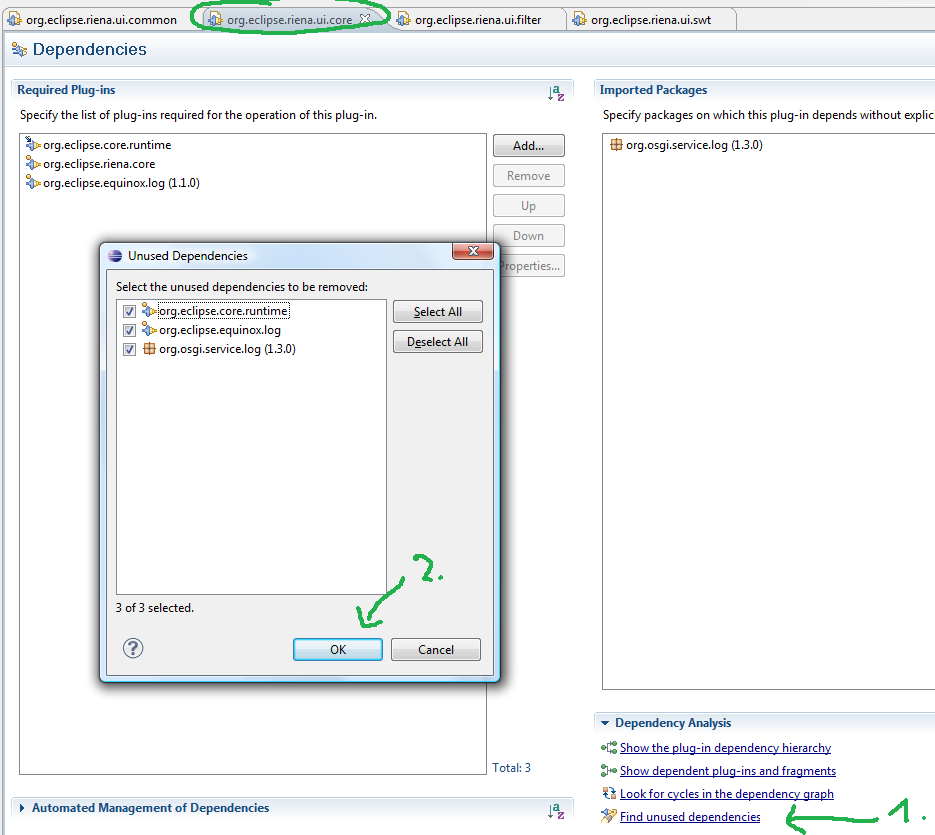Viewport: 935px width, 835px height.
Task: Click the org.eclipse.core.runtime plug-in icon in Required Plug-ins
Action: pyautogui.click(x=33, y=144)
